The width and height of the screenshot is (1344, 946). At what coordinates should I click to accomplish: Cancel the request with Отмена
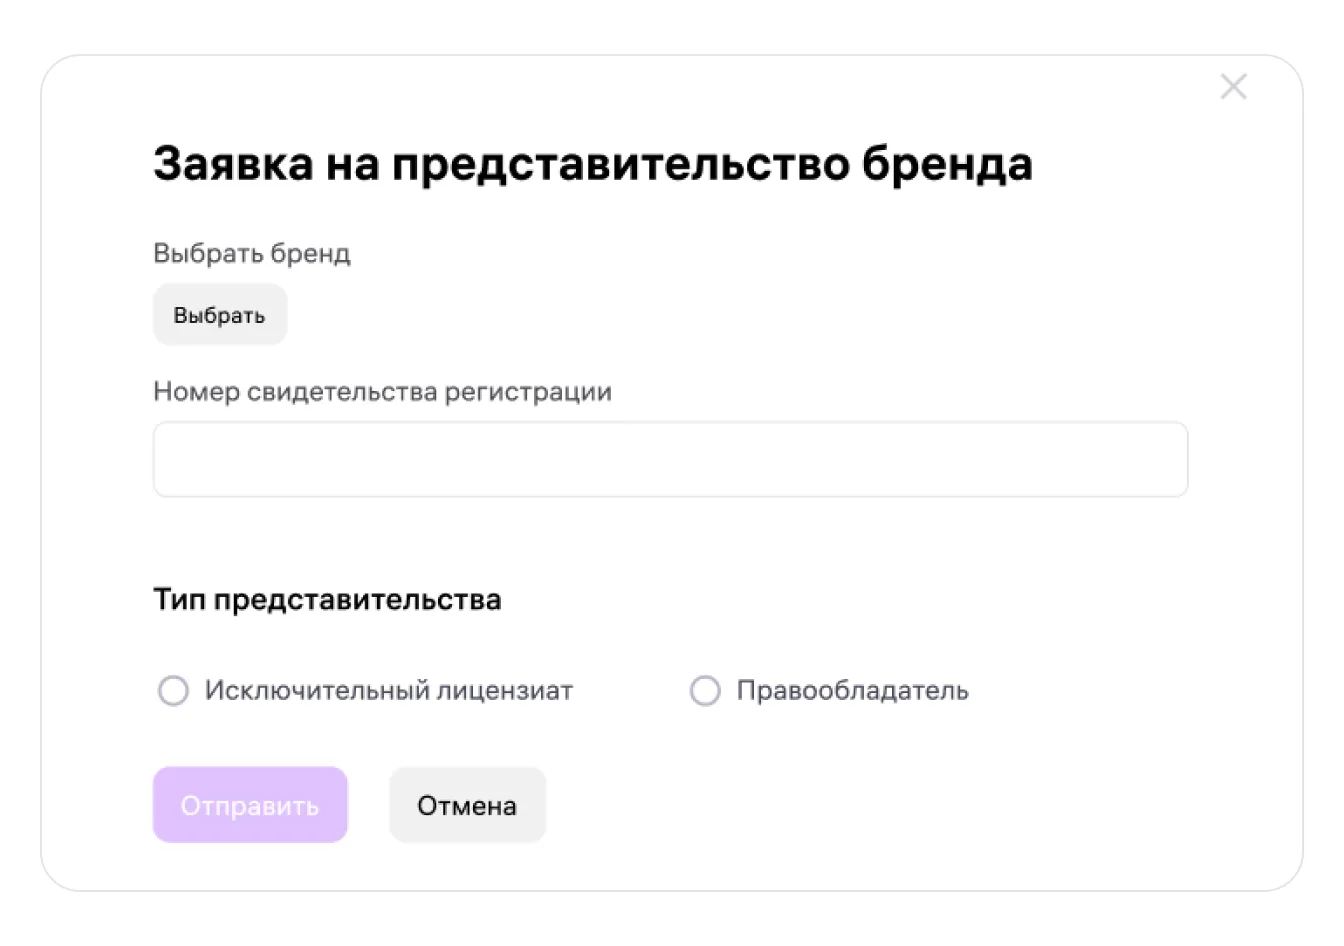click(x=467, y=805)
